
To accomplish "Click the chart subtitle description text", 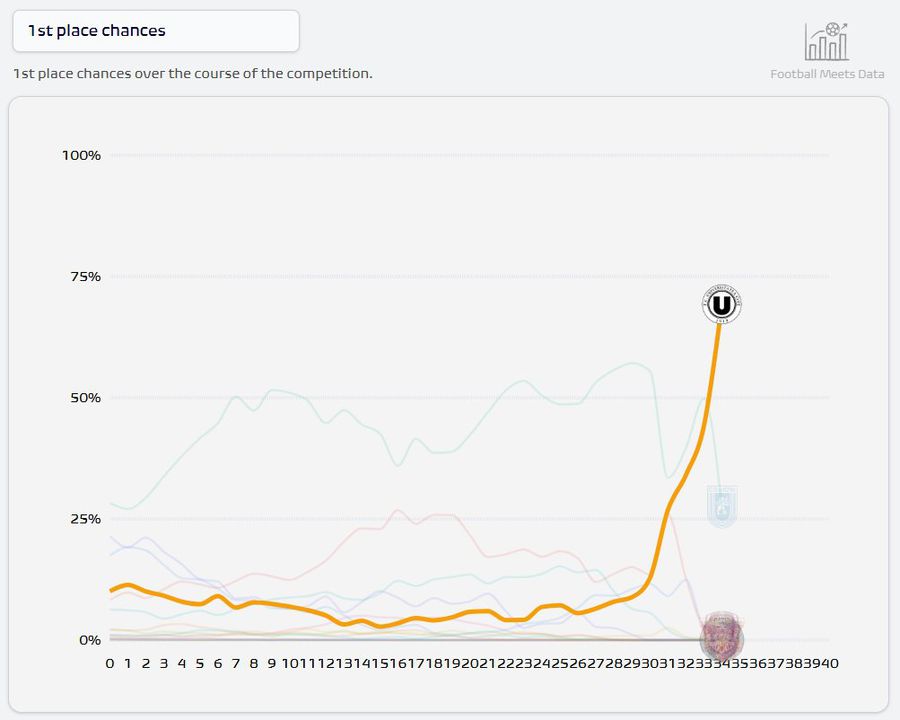I will (192, 74).
